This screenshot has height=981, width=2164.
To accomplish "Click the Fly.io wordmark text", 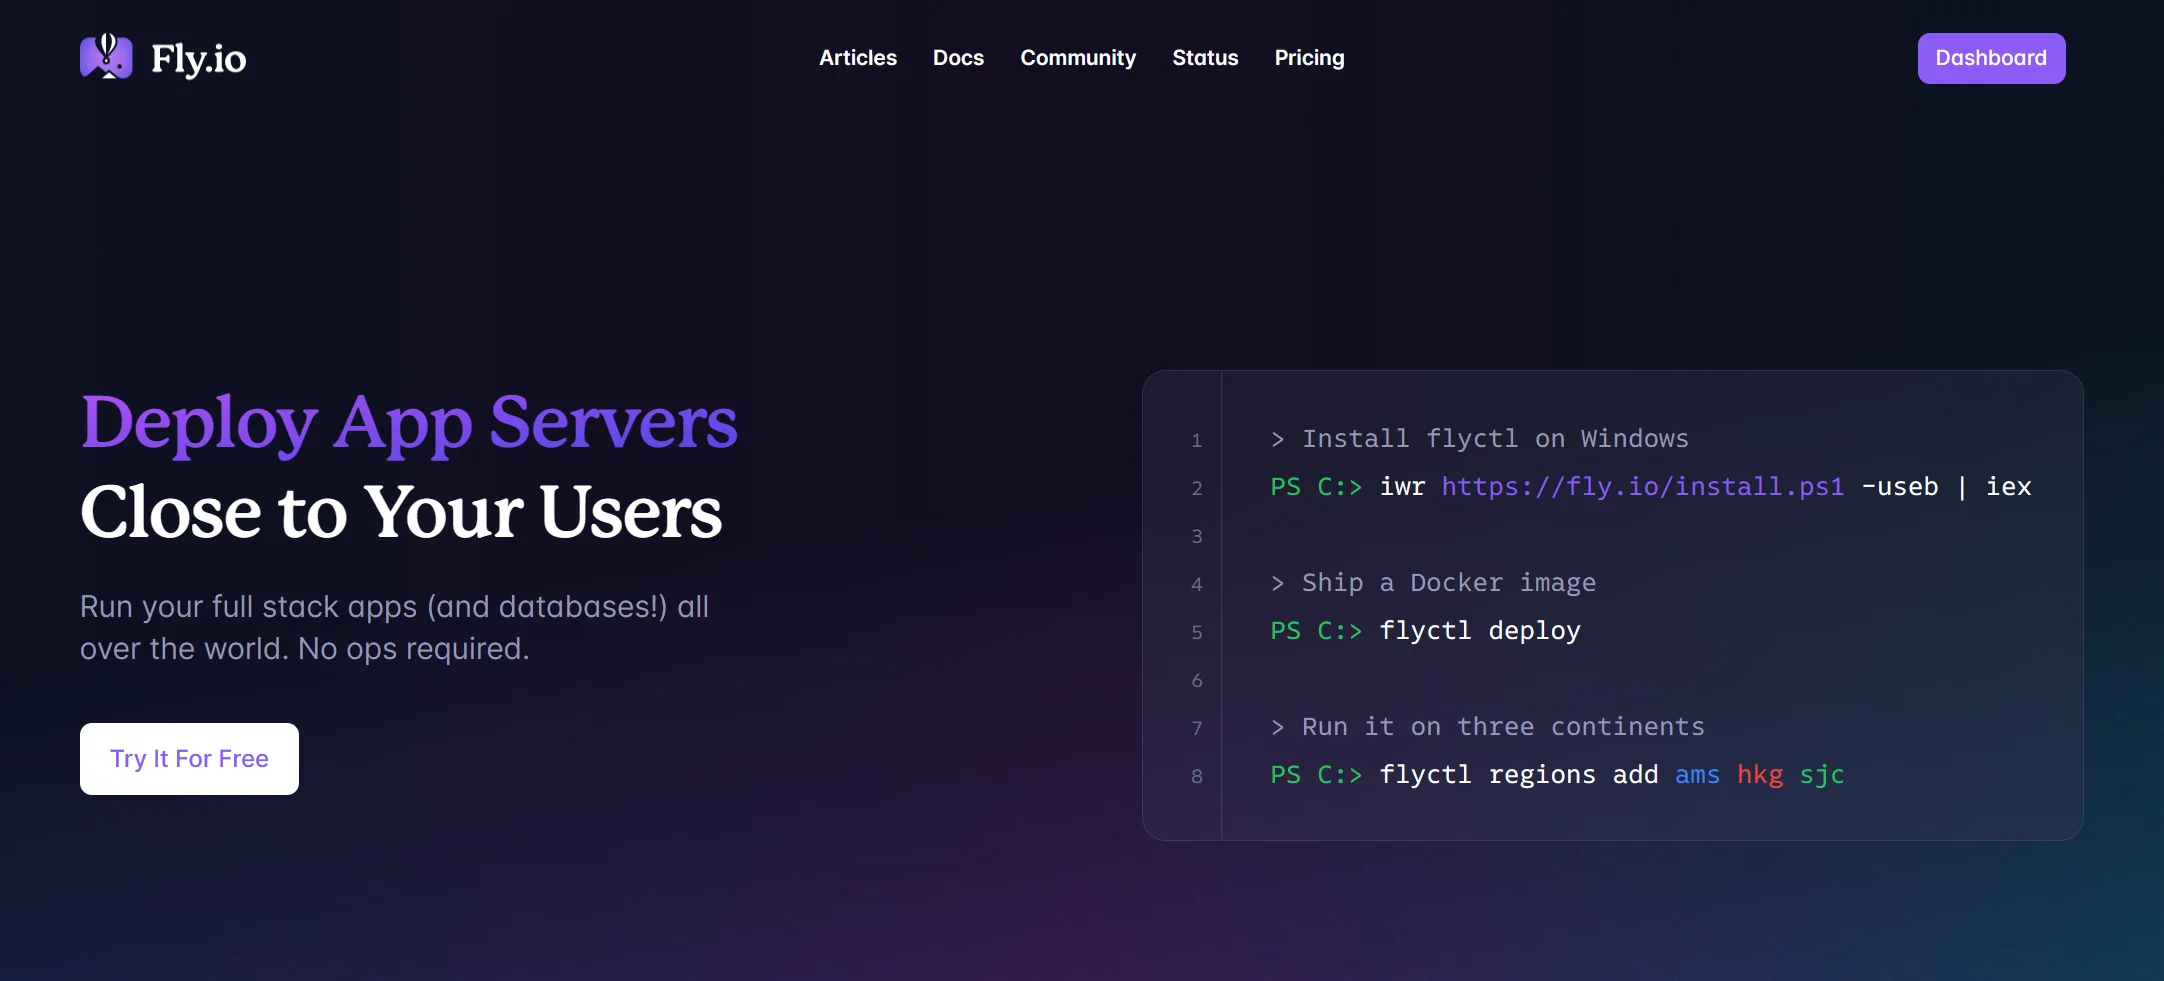I will 198,59.
